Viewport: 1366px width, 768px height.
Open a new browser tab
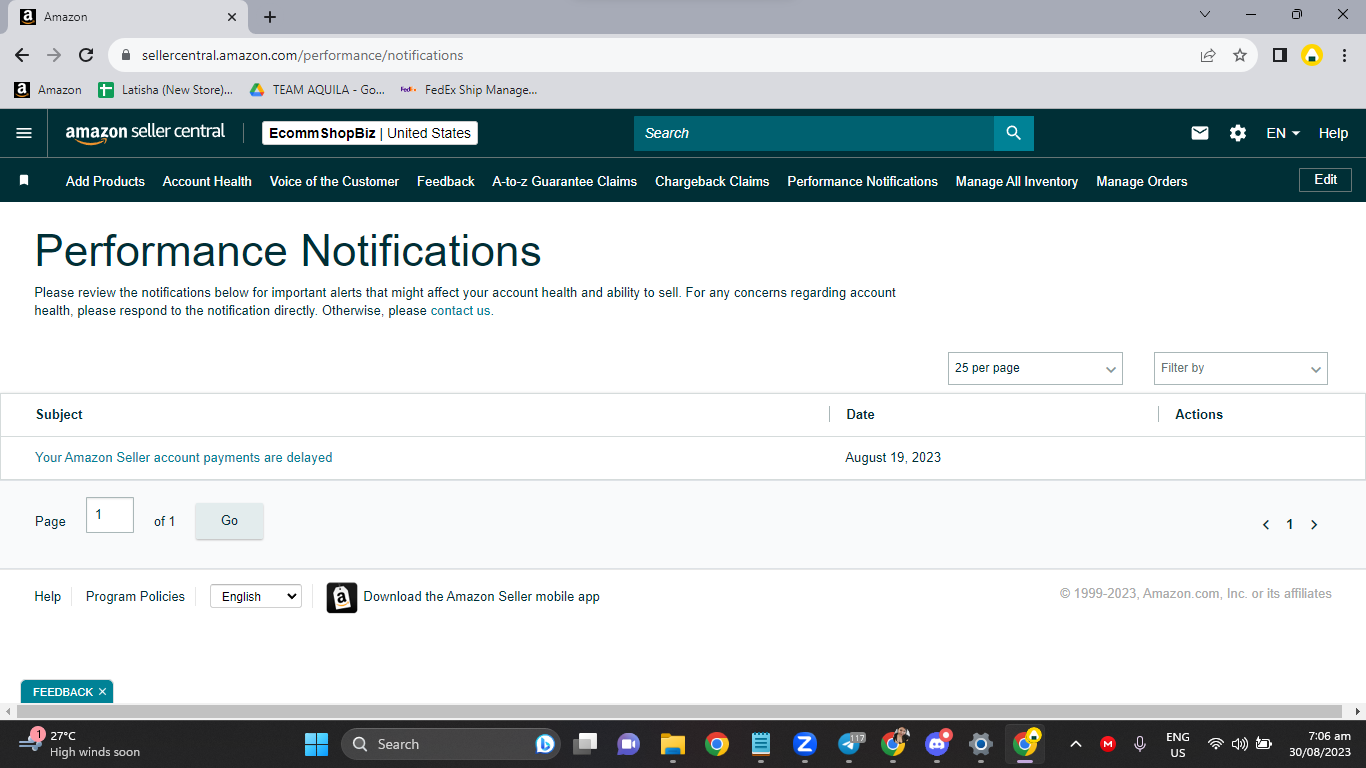270,17
